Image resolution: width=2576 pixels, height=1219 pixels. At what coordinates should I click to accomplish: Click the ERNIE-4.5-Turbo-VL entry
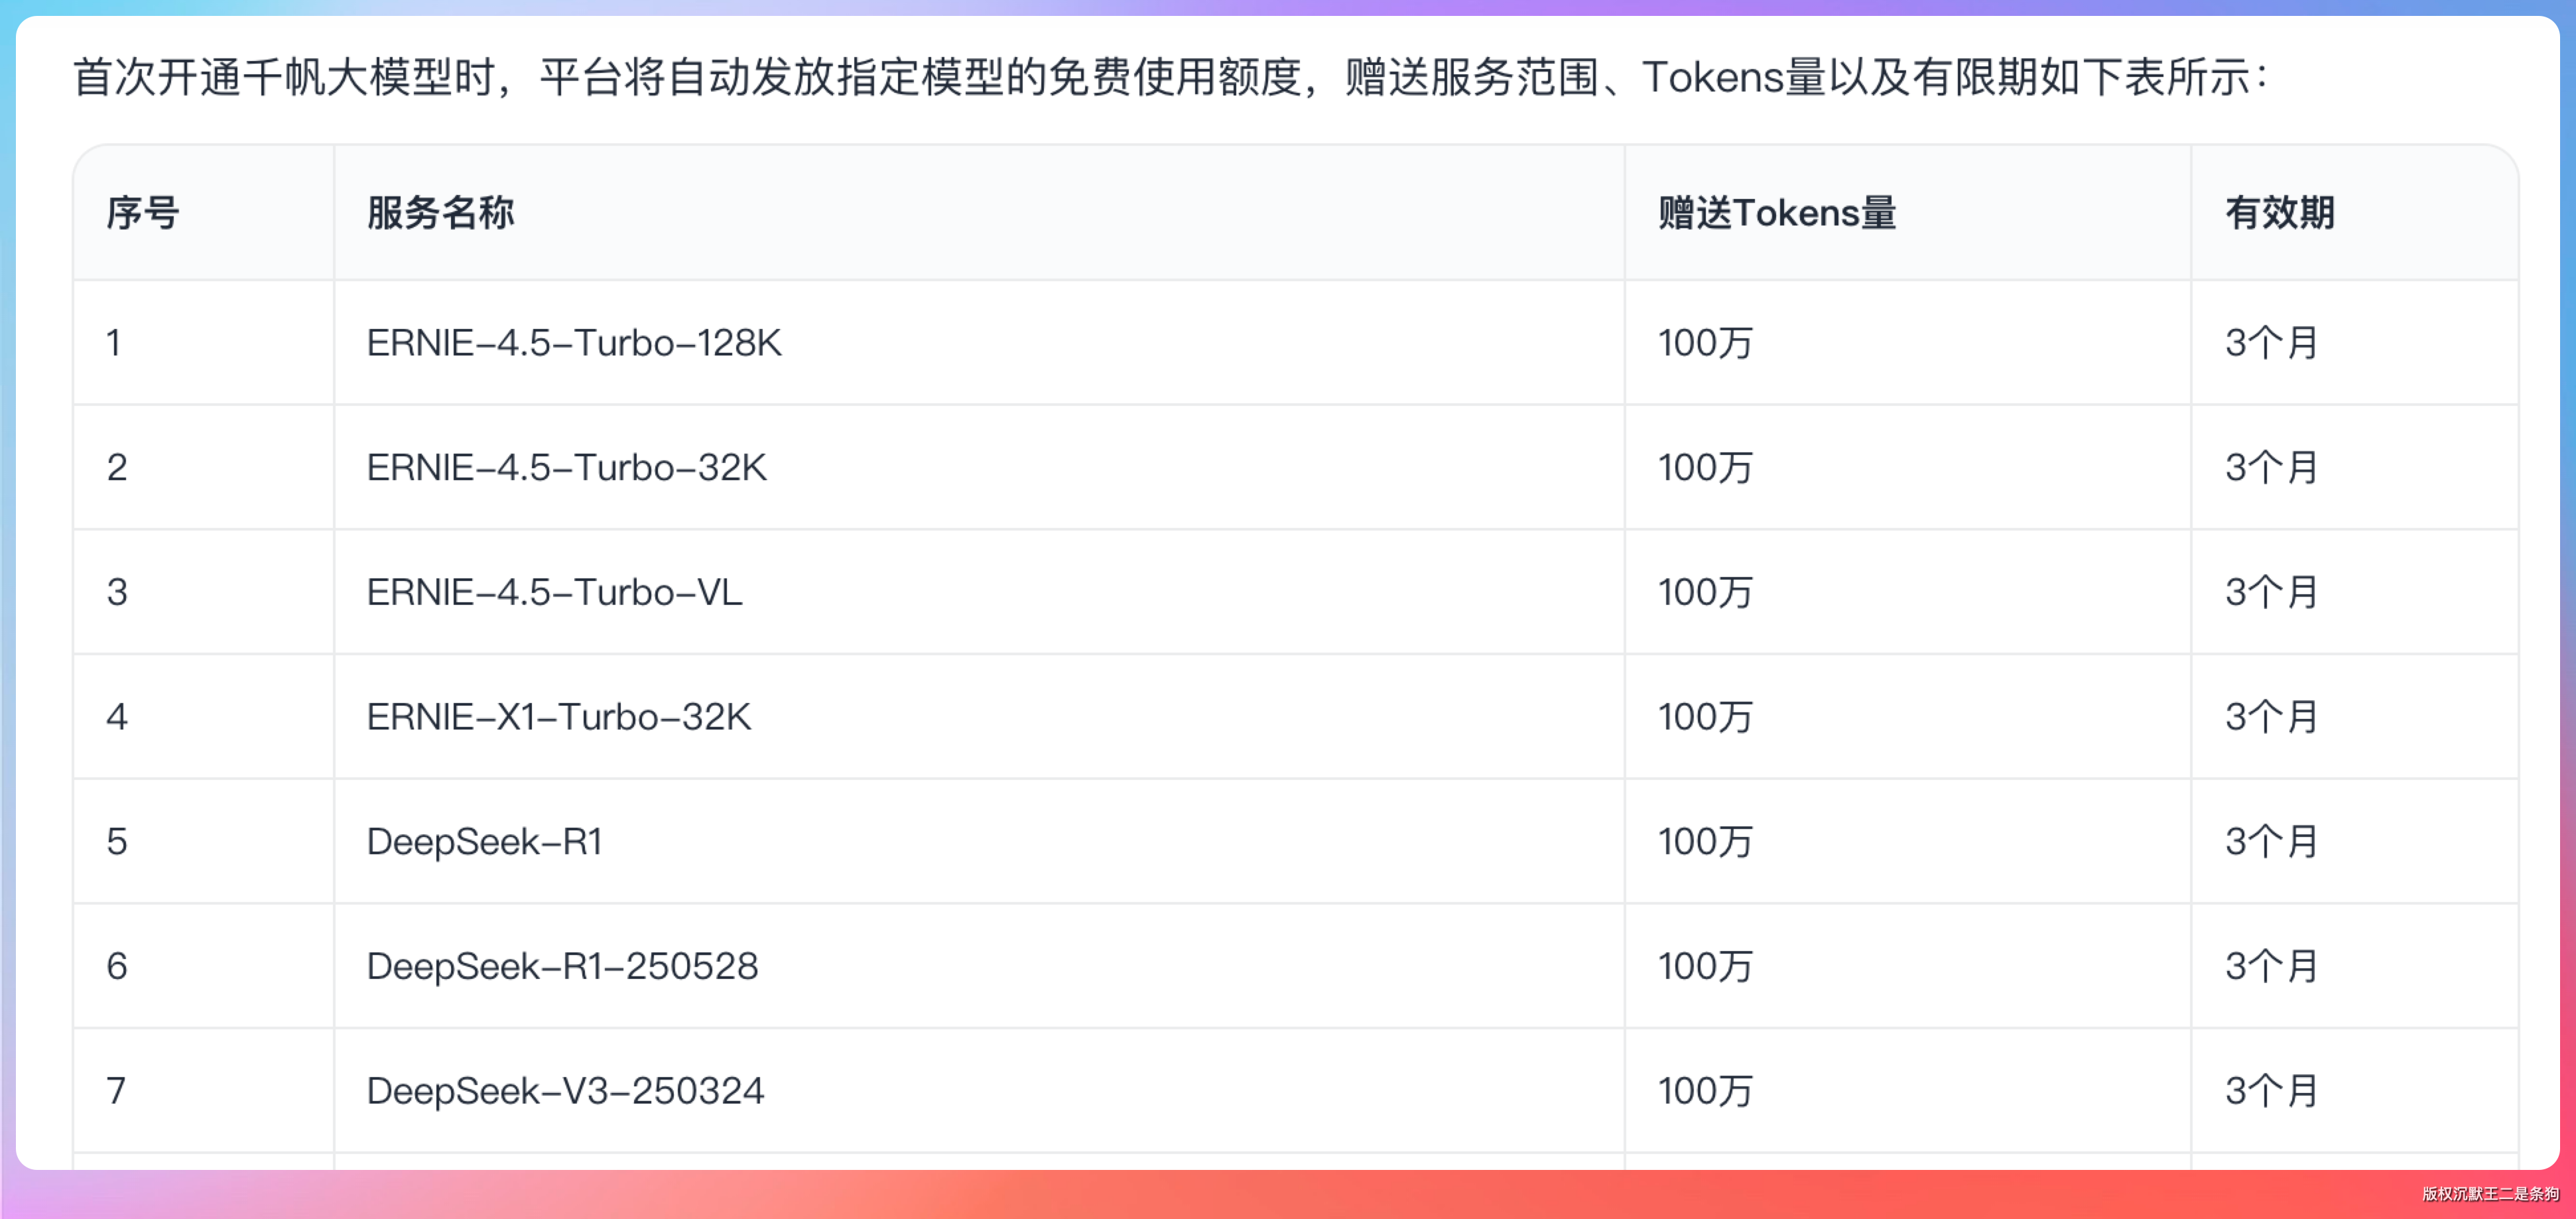[x=554, y=592]
